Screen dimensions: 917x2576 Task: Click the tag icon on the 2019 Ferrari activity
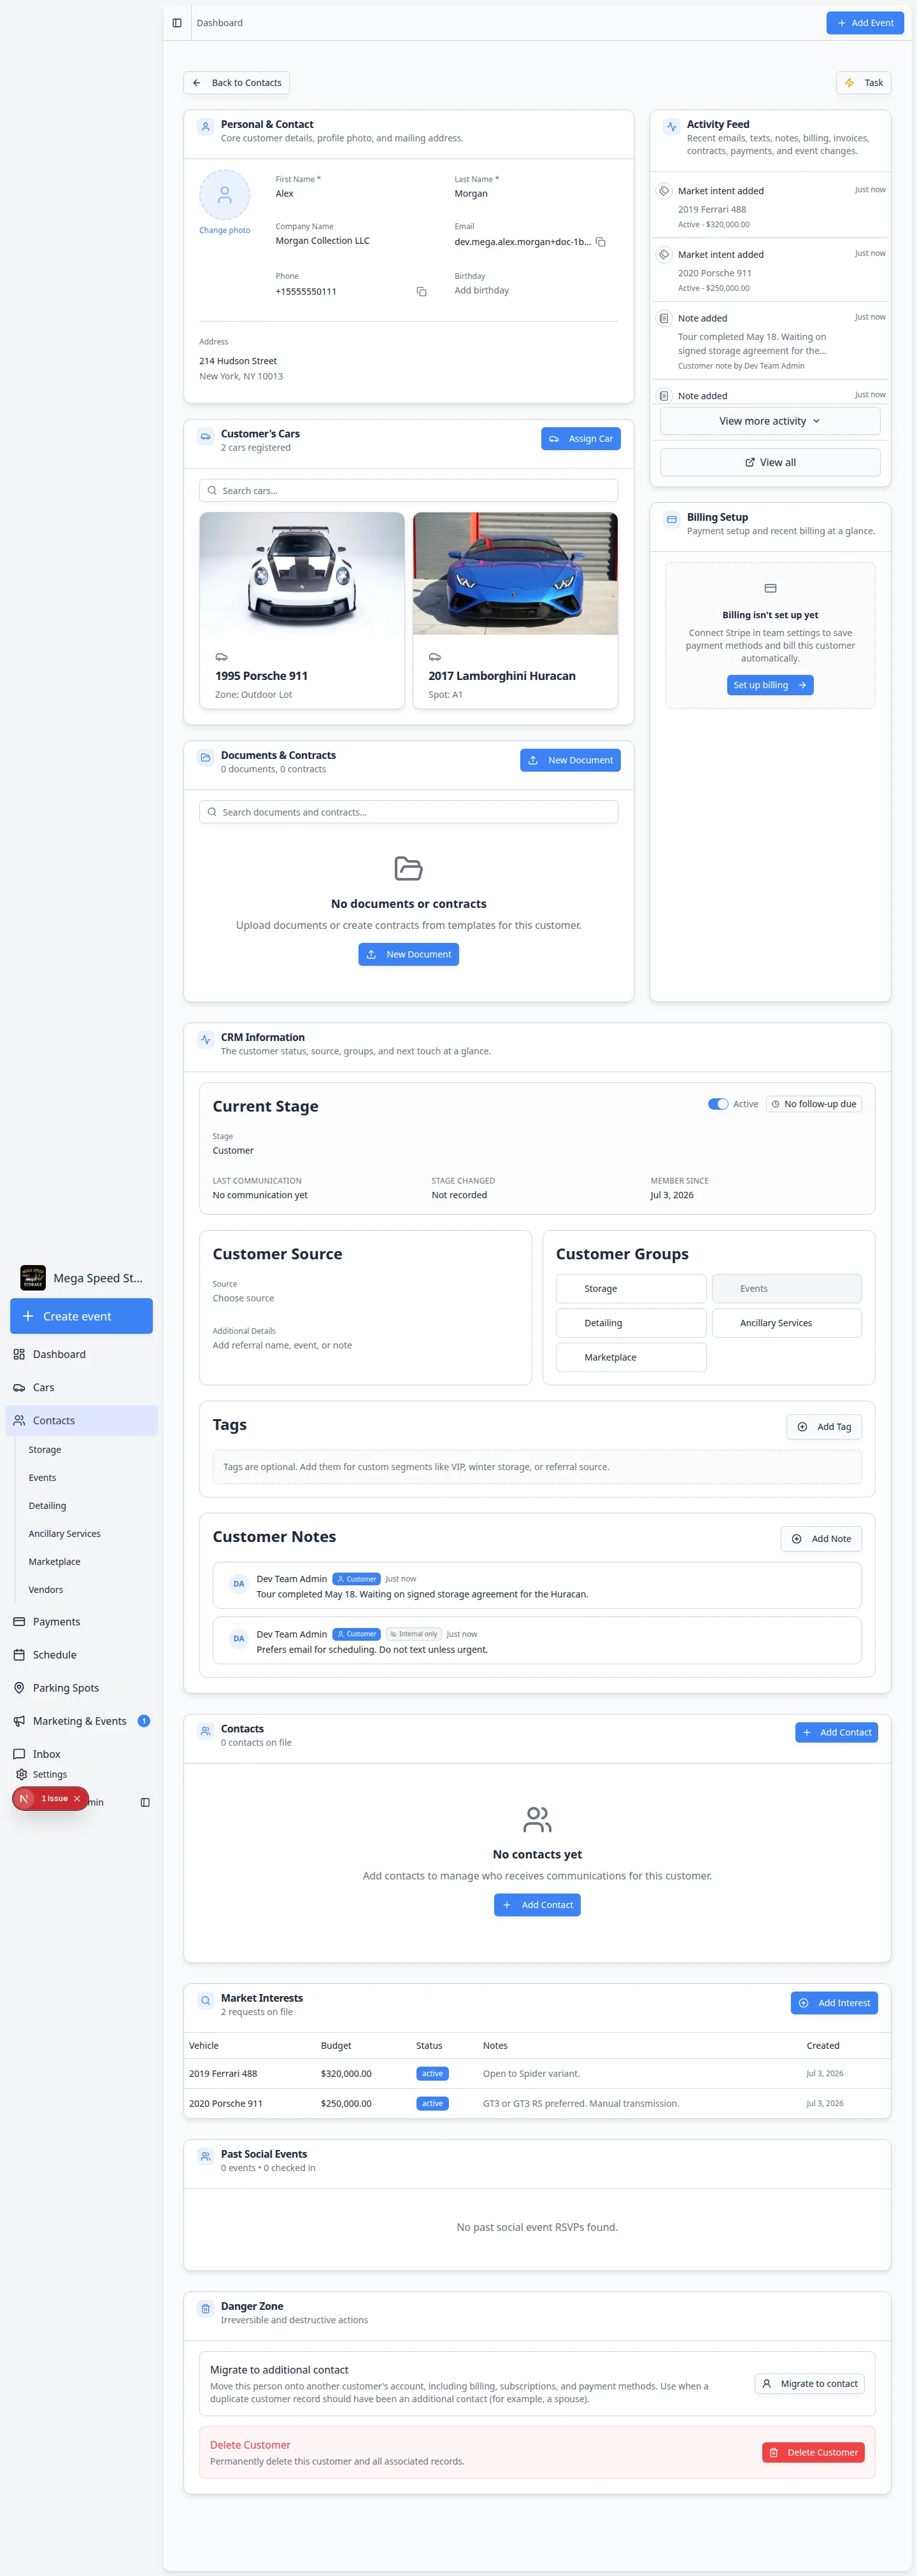tap(664, 191)
